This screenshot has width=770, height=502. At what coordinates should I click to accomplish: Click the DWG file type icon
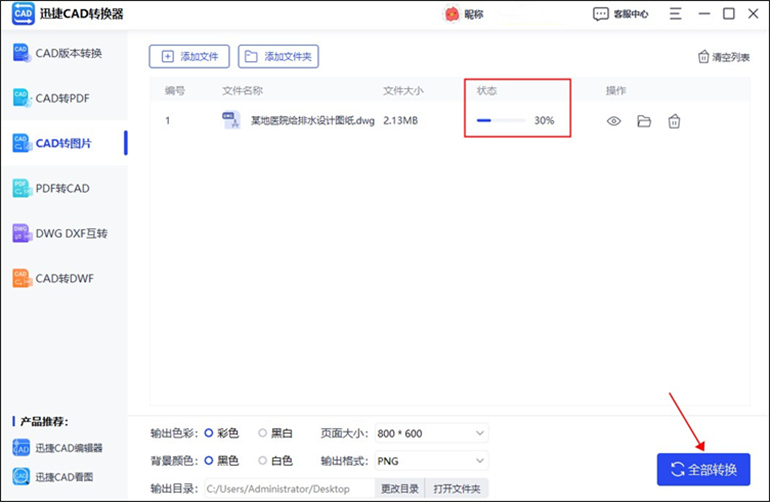click(231, 120)
